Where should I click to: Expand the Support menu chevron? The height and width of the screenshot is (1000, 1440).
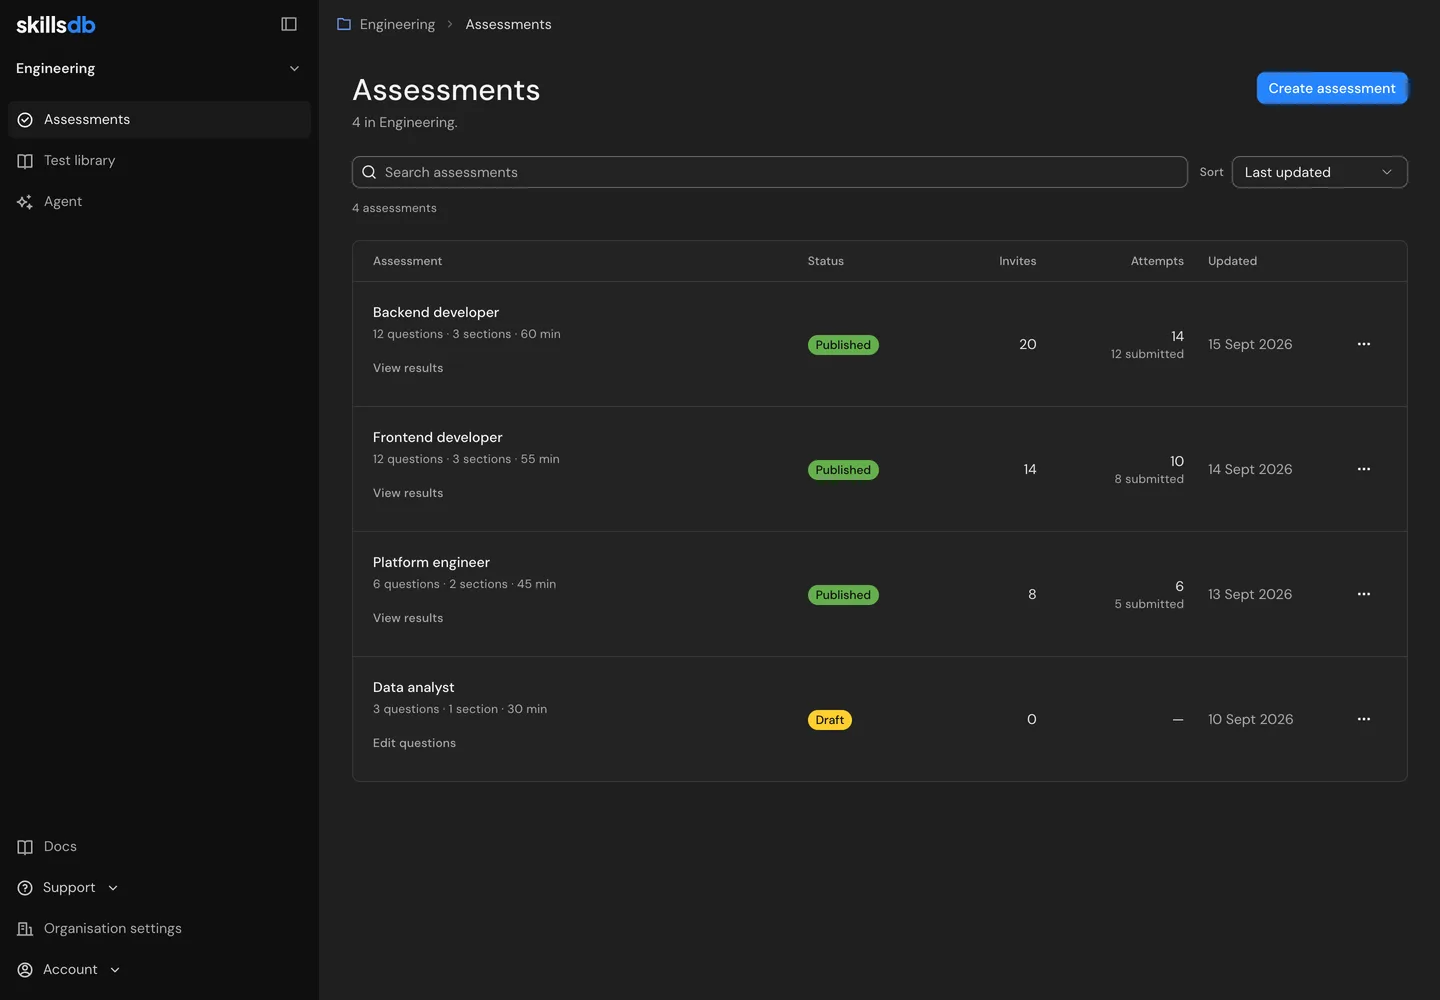(113, 888)
